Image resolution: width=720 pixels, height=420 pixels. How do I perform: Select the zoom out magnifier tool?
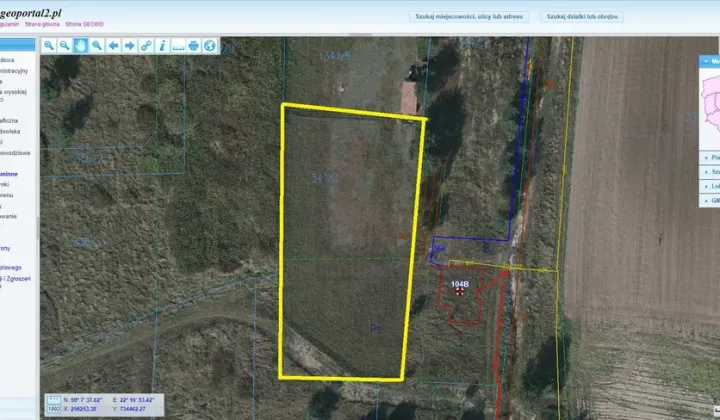click(65, 45)
